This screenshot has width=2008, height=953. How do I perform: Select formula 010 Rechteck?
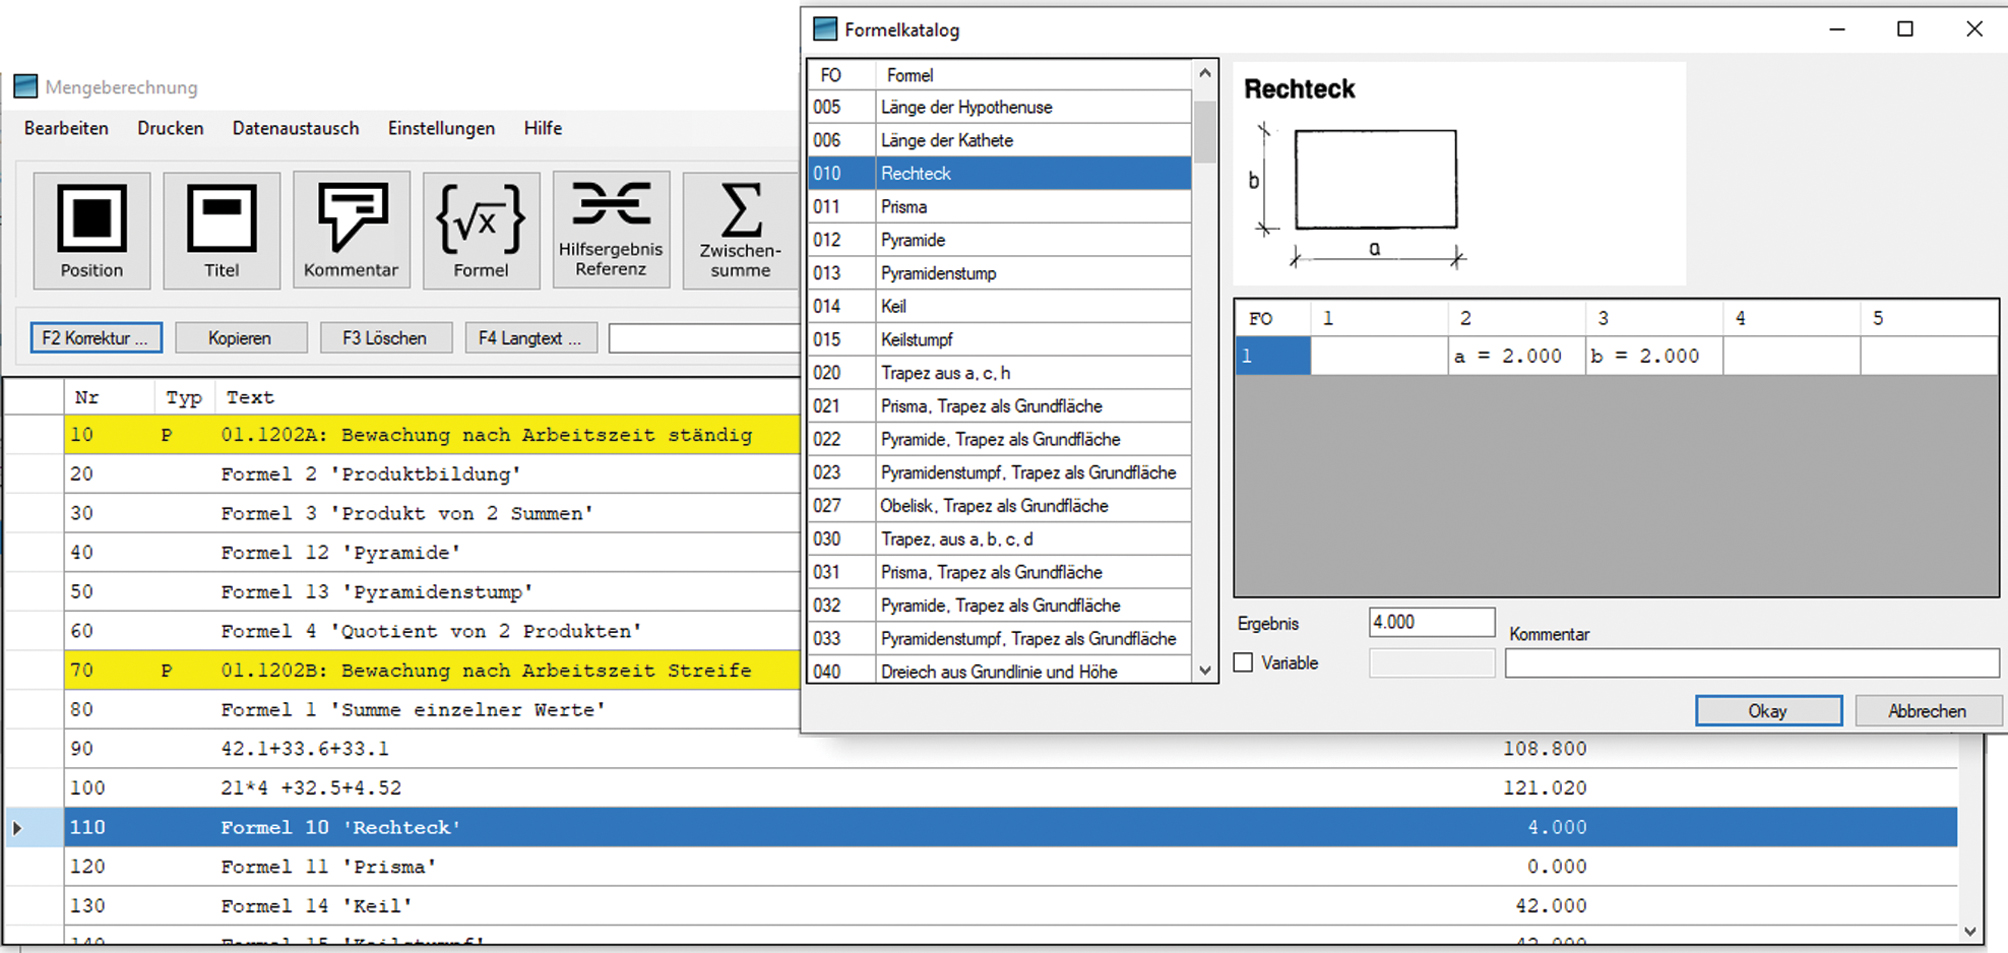pos(1000,173)
